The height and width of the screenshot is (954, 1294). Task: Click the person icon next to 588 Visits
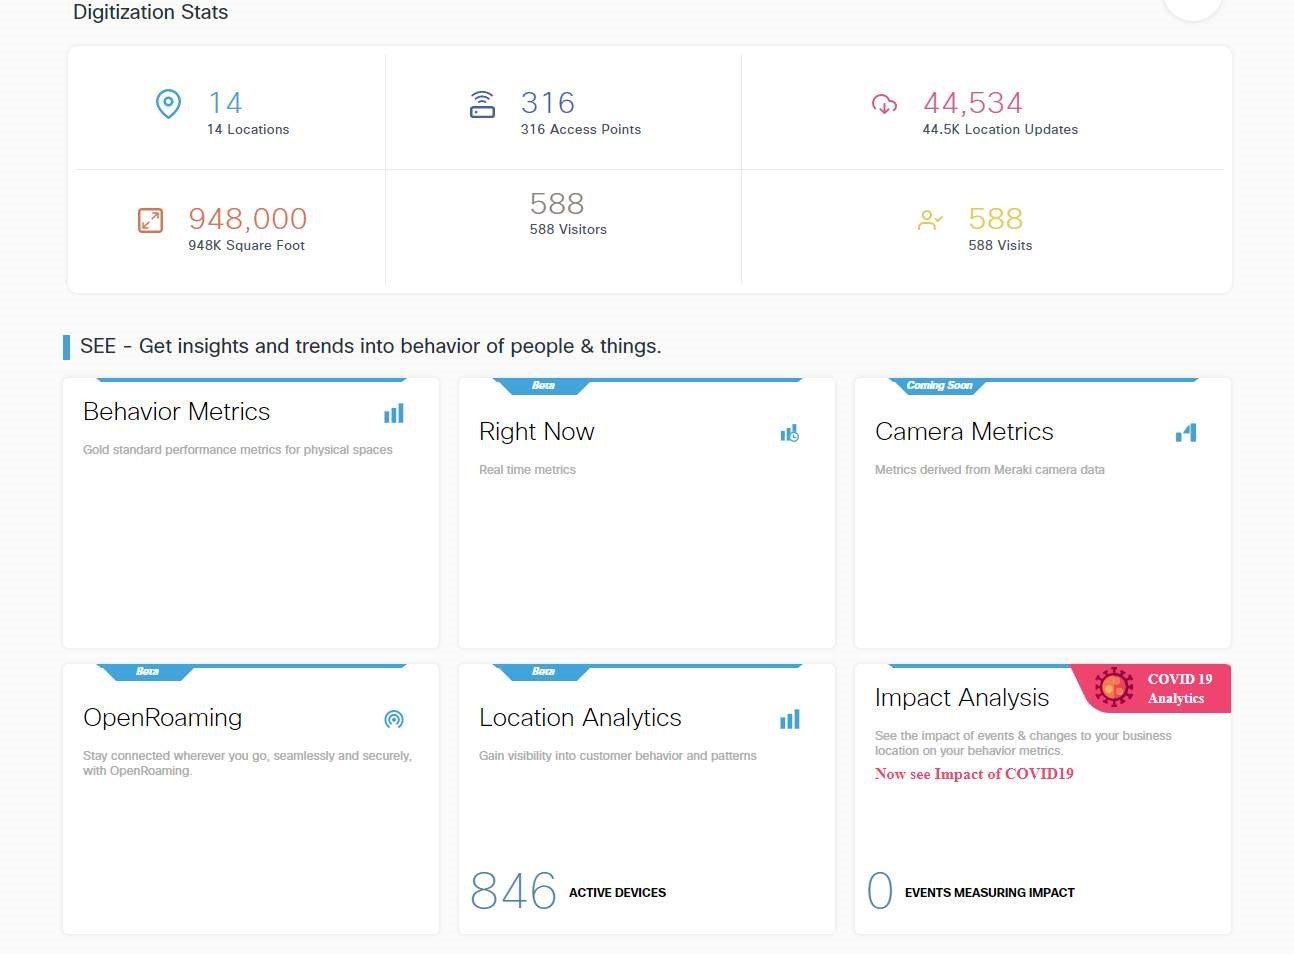(x=930, y=220)
